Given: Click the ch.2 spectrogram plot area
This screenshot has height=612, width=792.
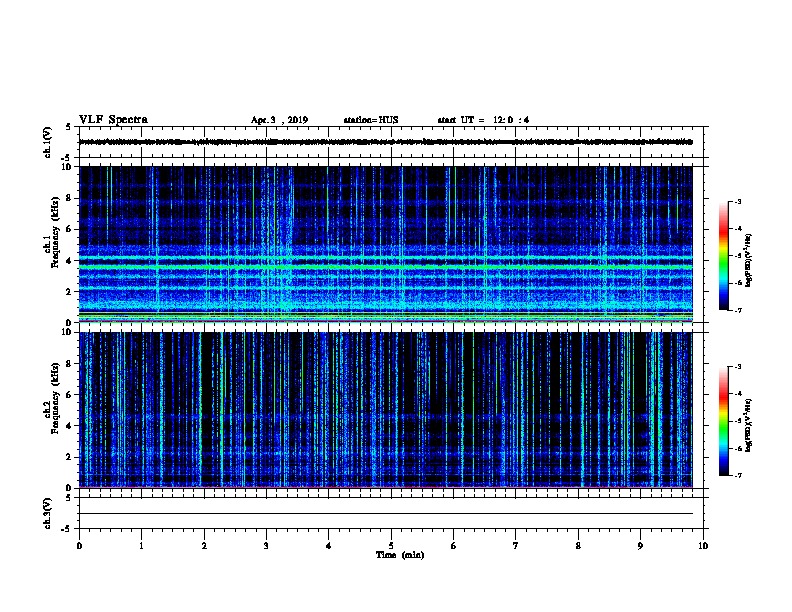Looking at the screenshot, I should click(386, 410).
